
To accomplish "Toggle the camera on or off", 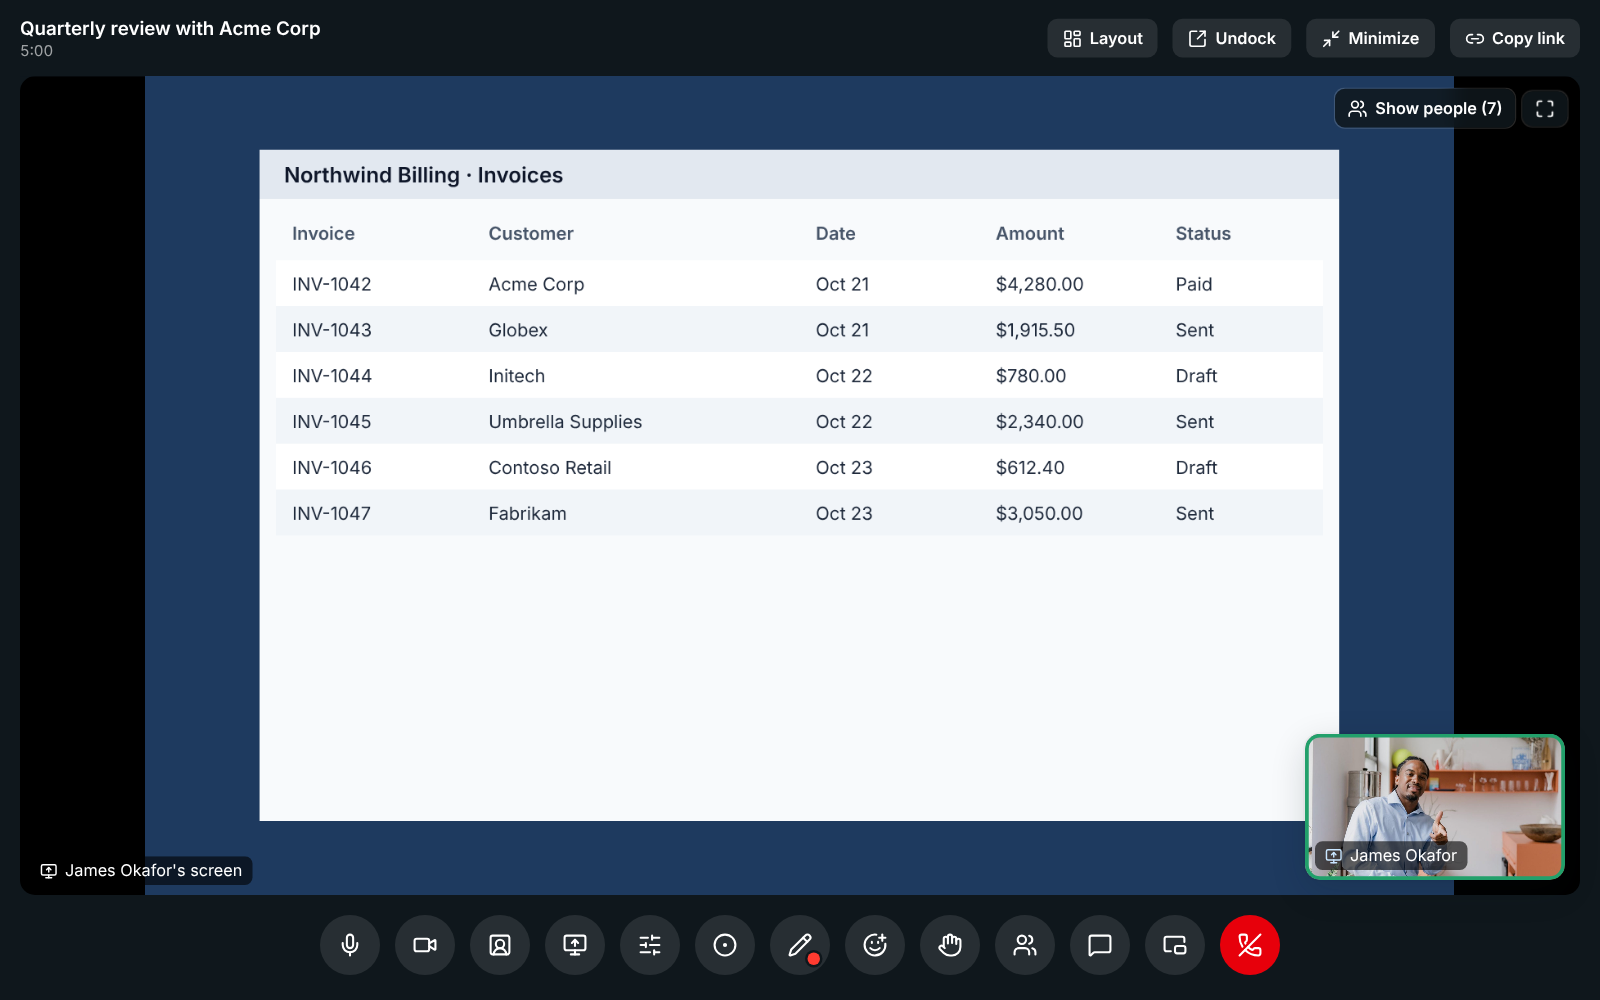I will pos(425,945).
